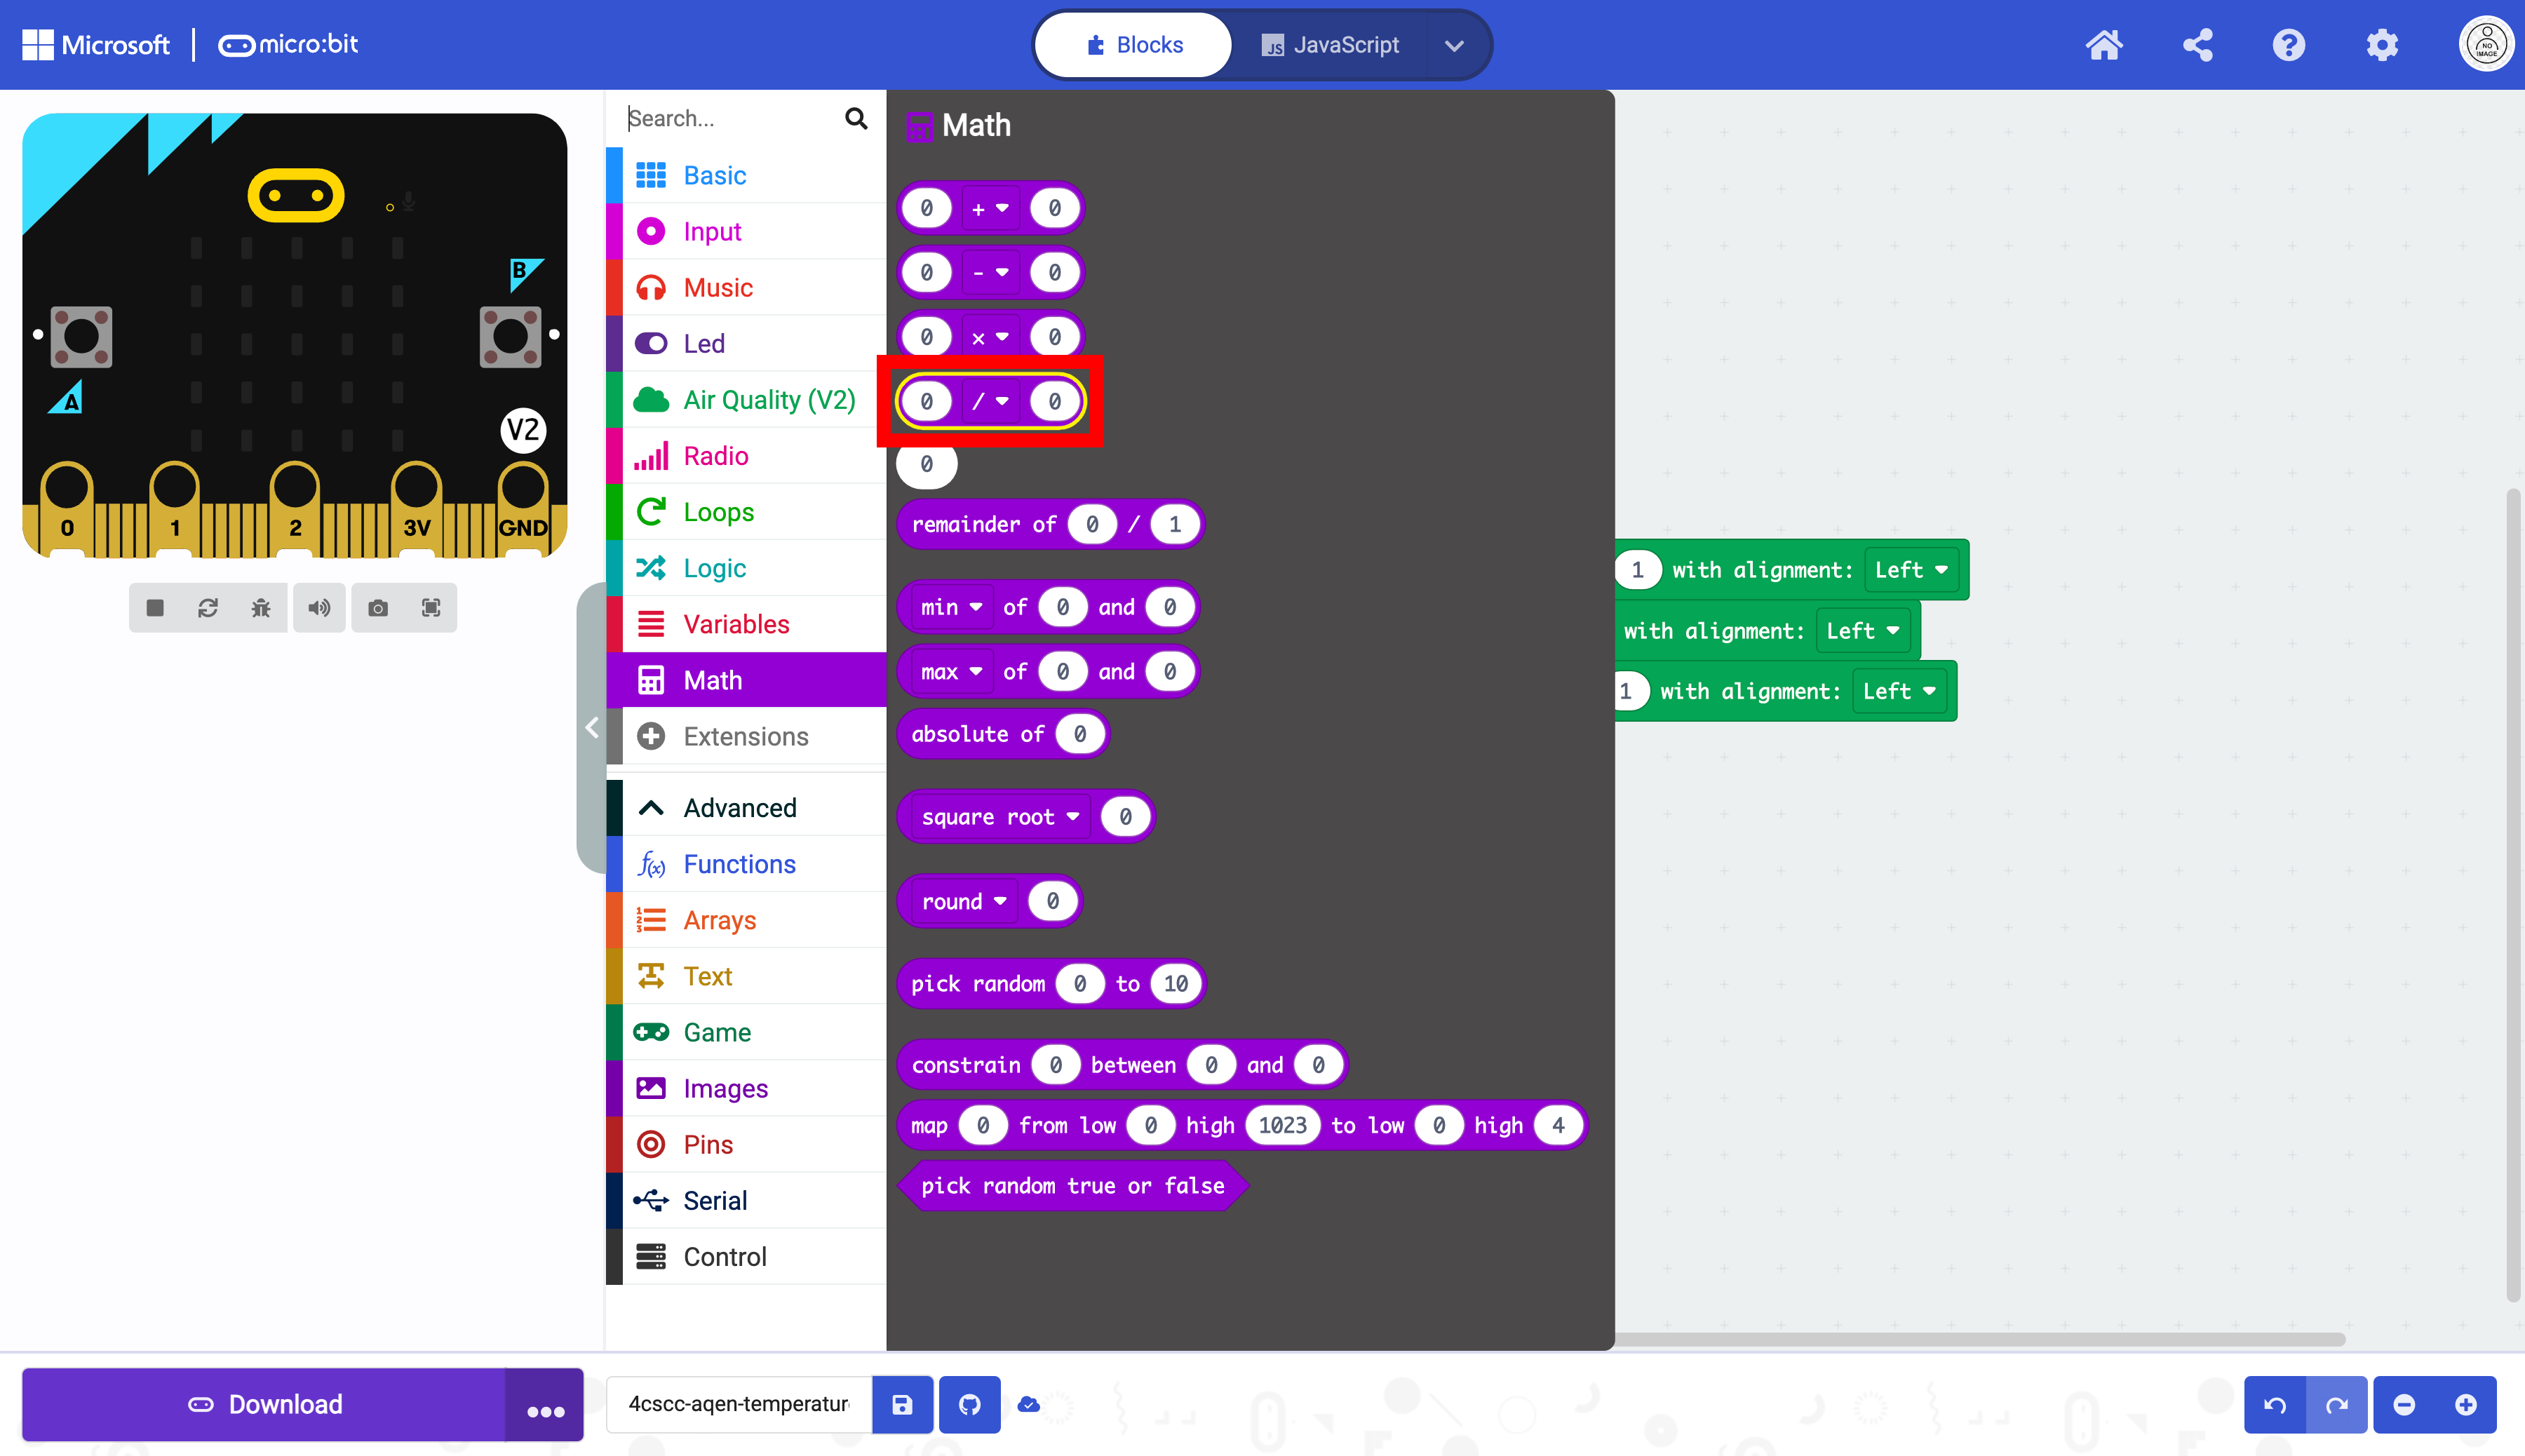Image resolution: width=2525 pixels, height=1456 pixels.
Task: Open the Led category
Action: [x=746, y=344]
